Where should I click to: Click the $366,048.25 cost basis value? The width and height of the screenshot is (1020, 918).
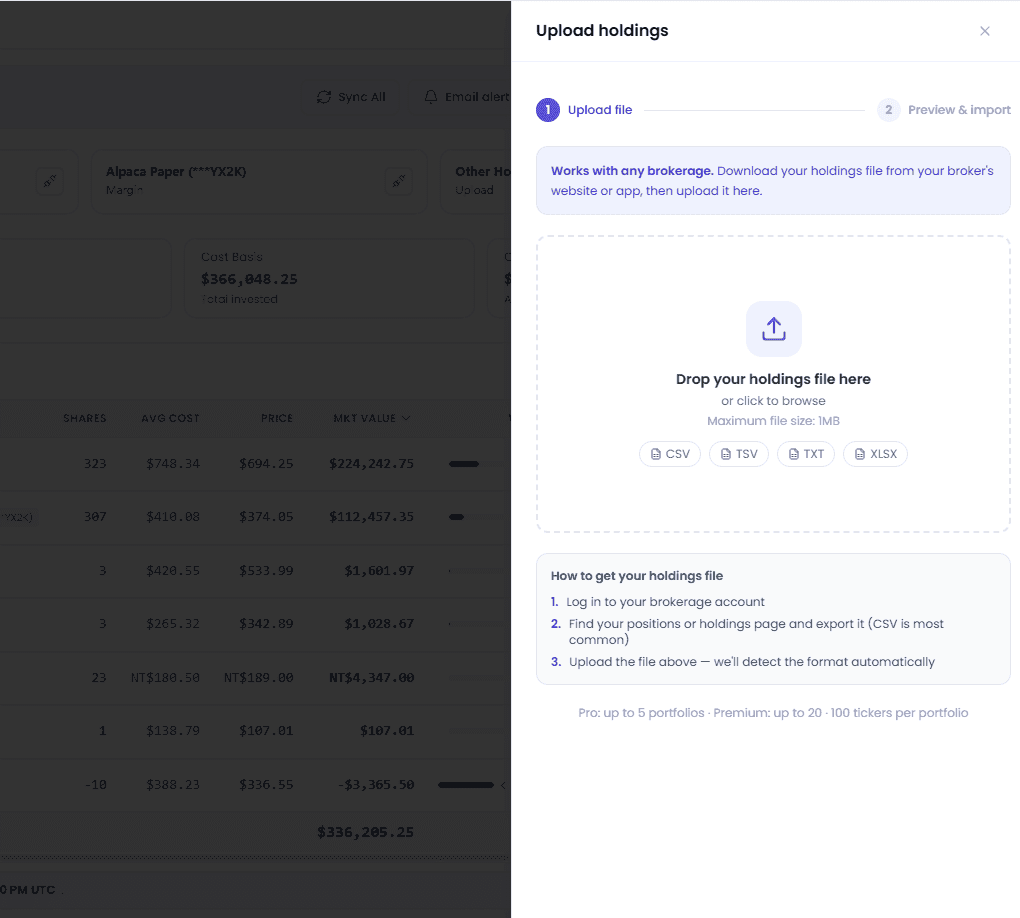249,279
